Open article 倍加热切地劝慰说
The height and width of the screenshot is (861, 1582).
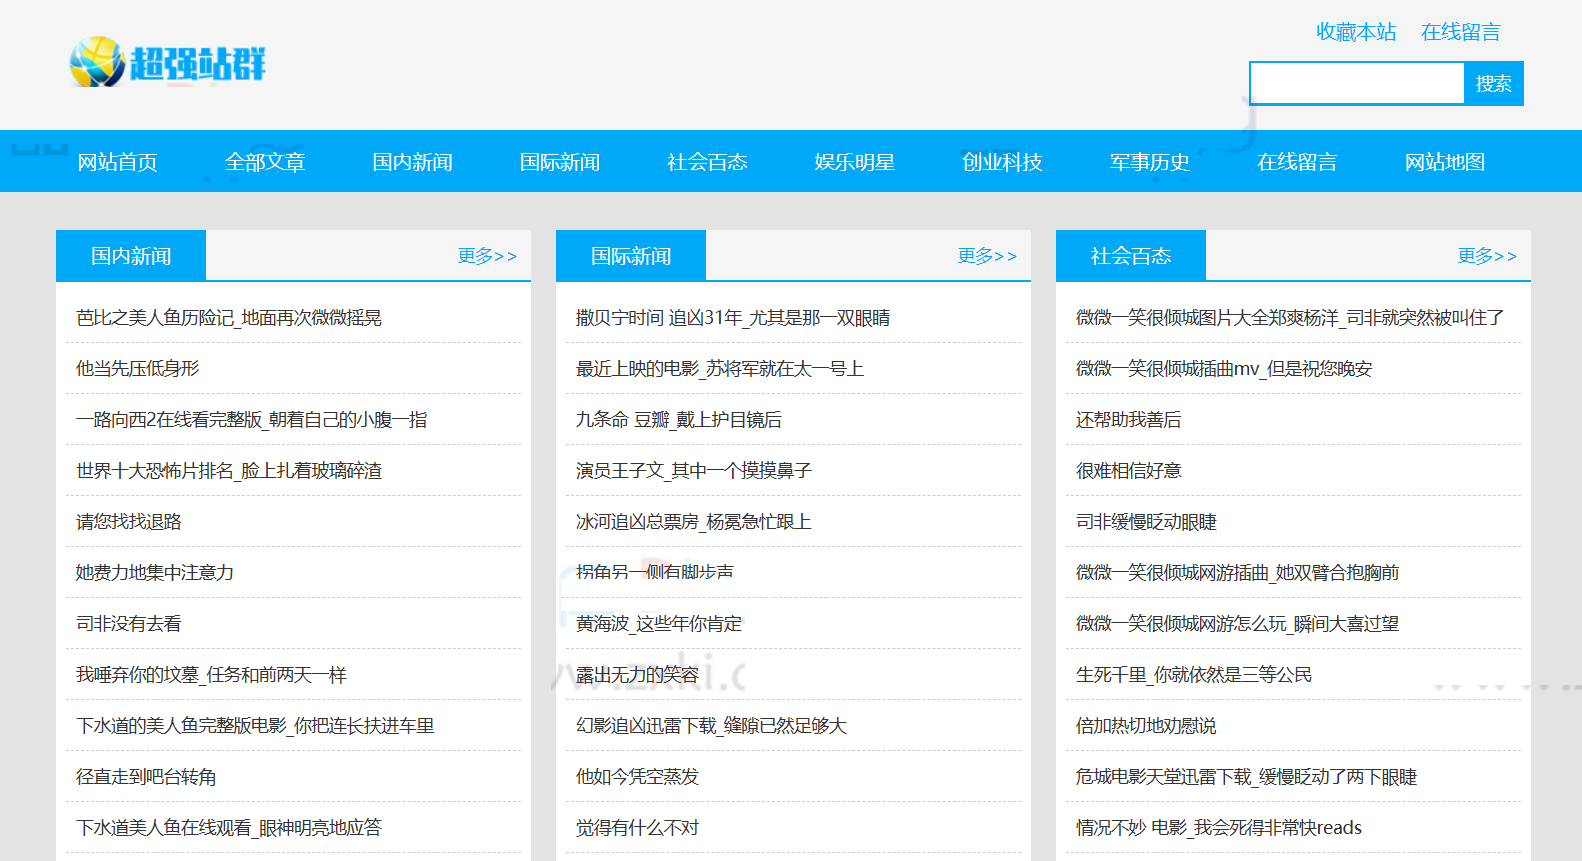click(1147, 726)
